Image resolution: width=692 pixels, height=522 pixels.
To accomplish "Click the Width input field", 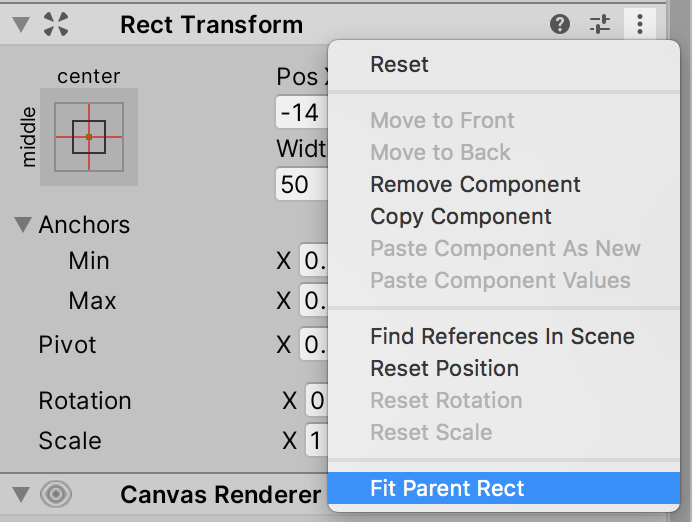I will pos(302,185).
